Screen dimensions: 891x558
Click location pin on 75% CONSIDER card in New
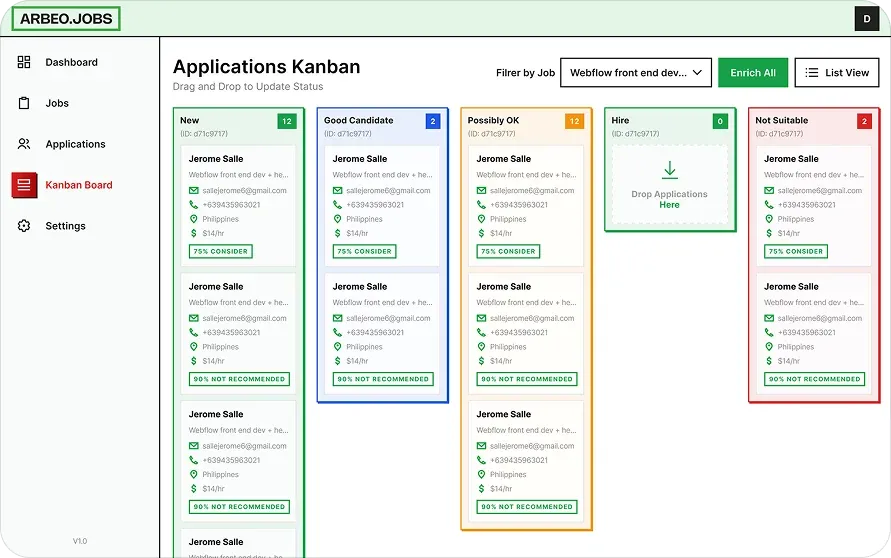pyautogui.click(x=194, y=219)
